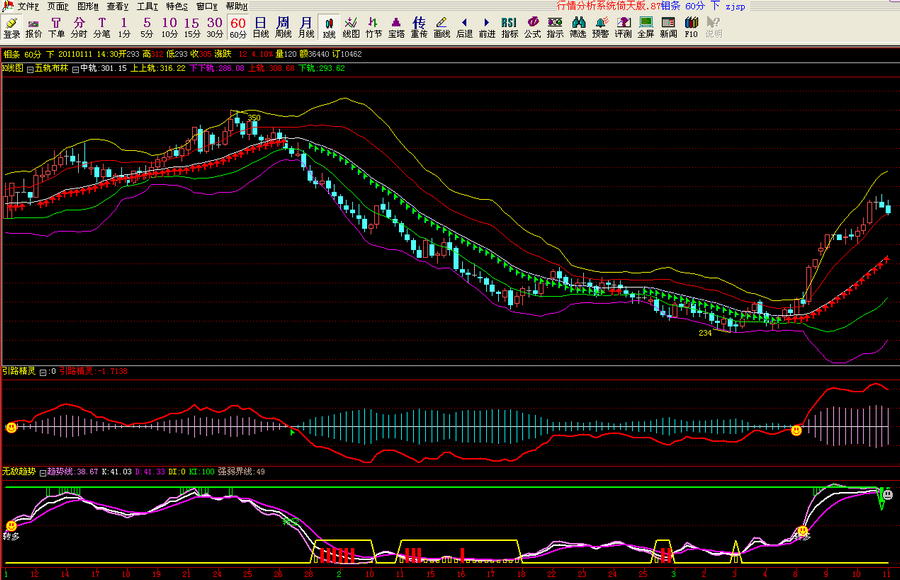Click the 后退 back arrow button
This screenshot has height=580, width=900.
click(x=464, y=27)
